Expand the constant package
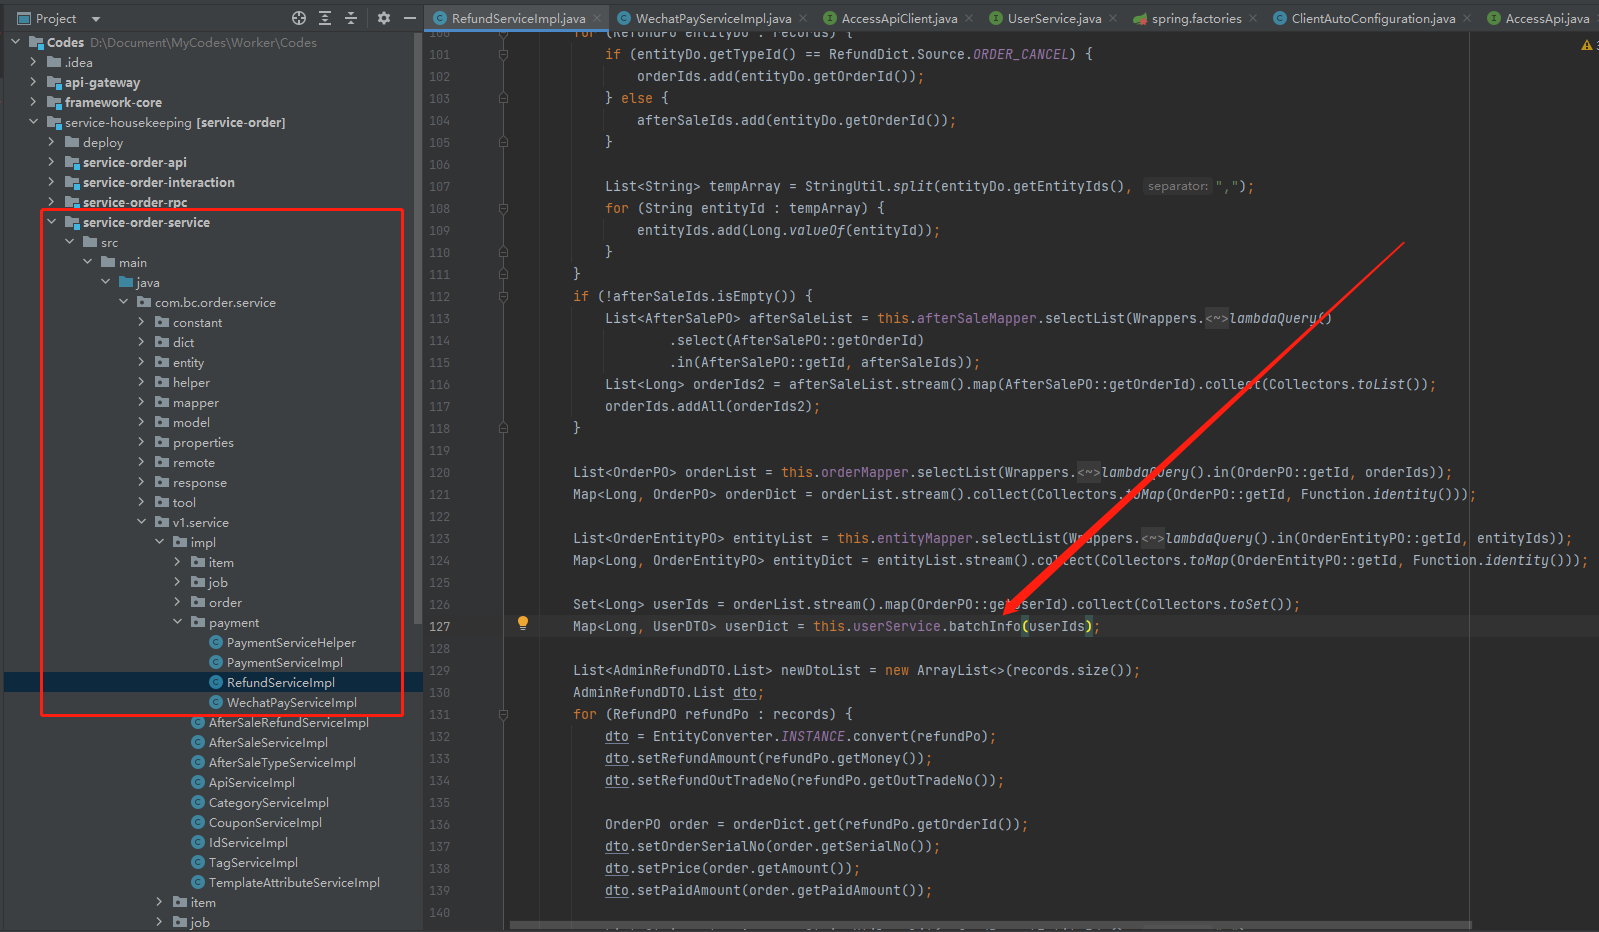 [141, 322]
